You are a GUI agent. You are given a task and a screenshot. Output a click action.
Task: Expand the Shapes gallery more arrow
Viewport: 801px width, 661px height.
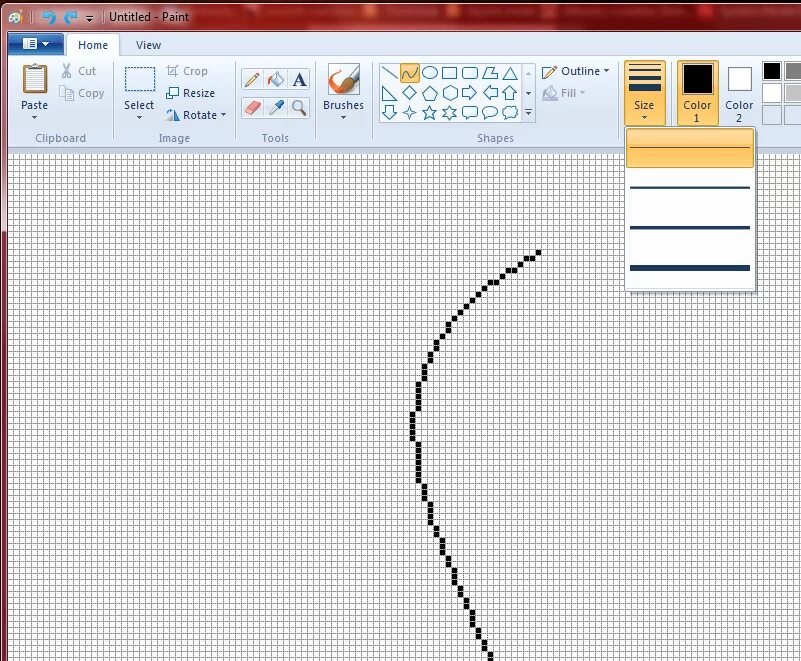pyautogui.click(x=529, y=112)
